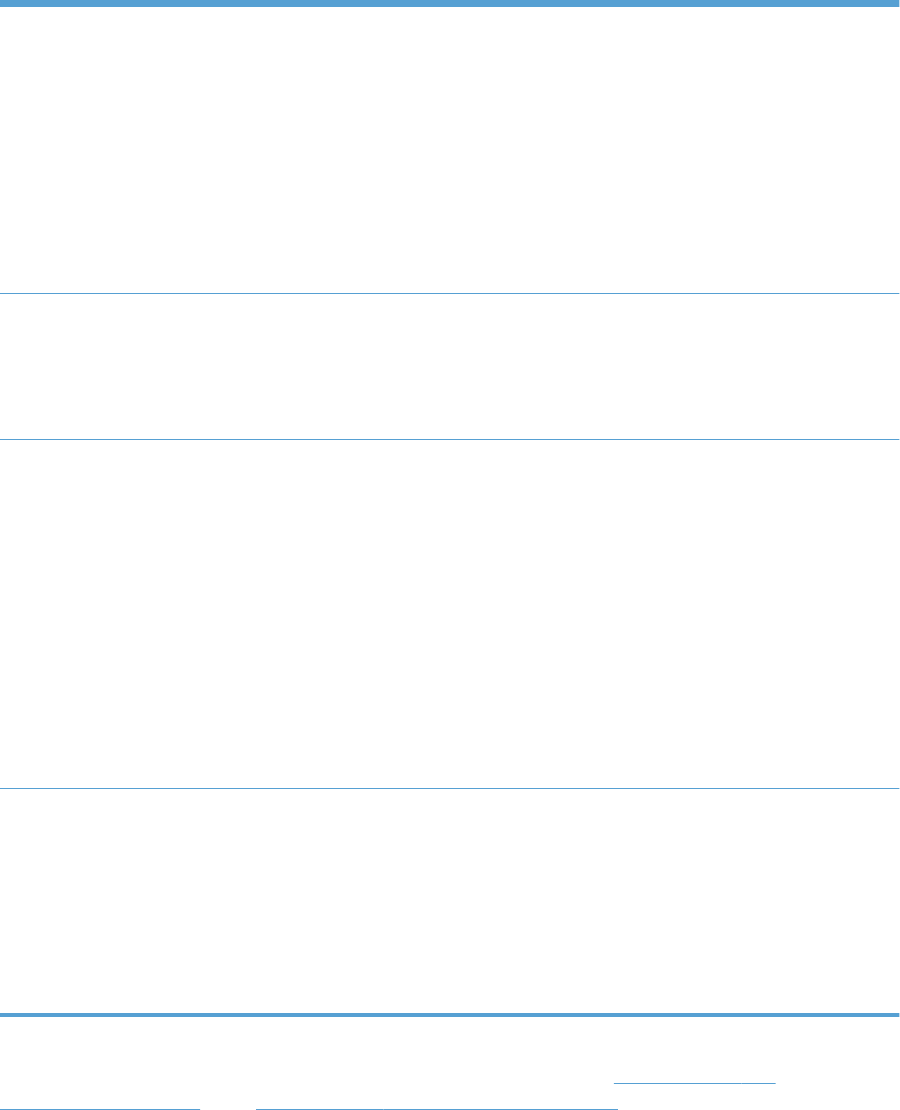Click the second thin blue divider line
Screen dimensions: 900x1110
coord(450,440)
